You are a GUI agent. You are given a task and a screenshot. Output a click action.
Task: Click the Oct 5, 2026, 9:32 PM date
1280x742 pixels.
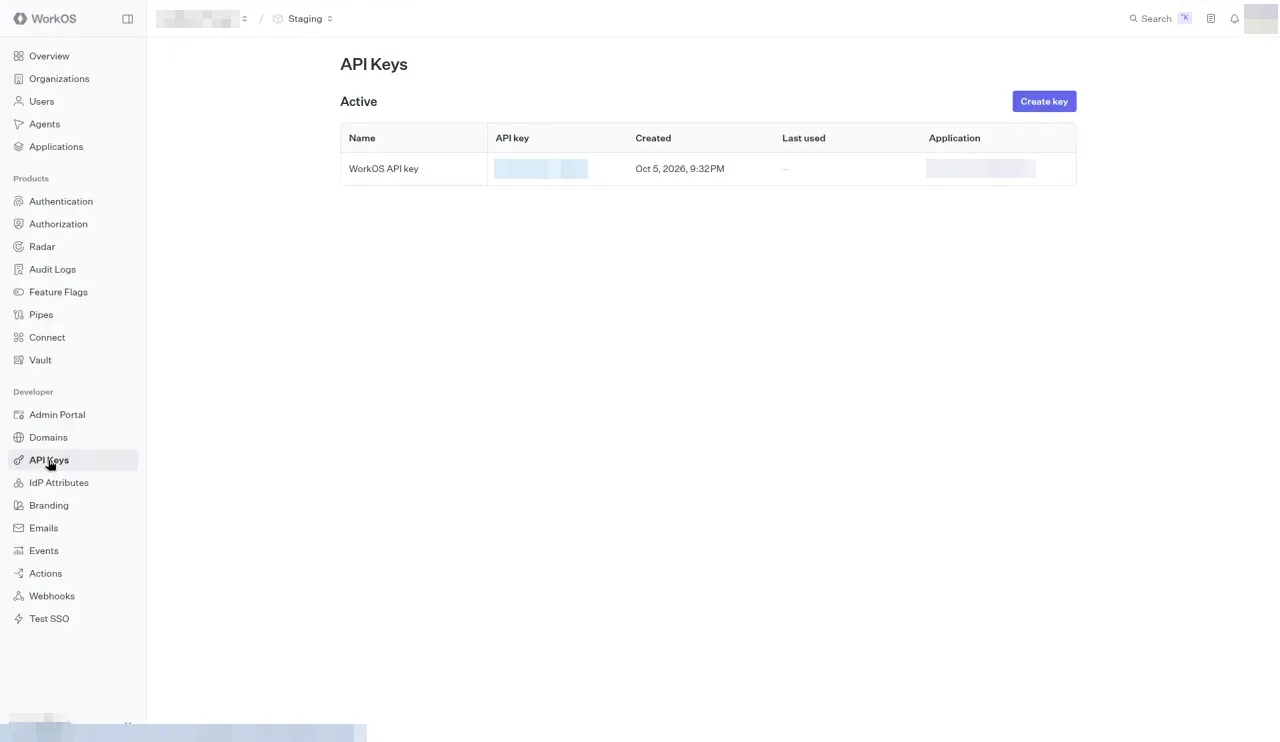coord(680,169)
